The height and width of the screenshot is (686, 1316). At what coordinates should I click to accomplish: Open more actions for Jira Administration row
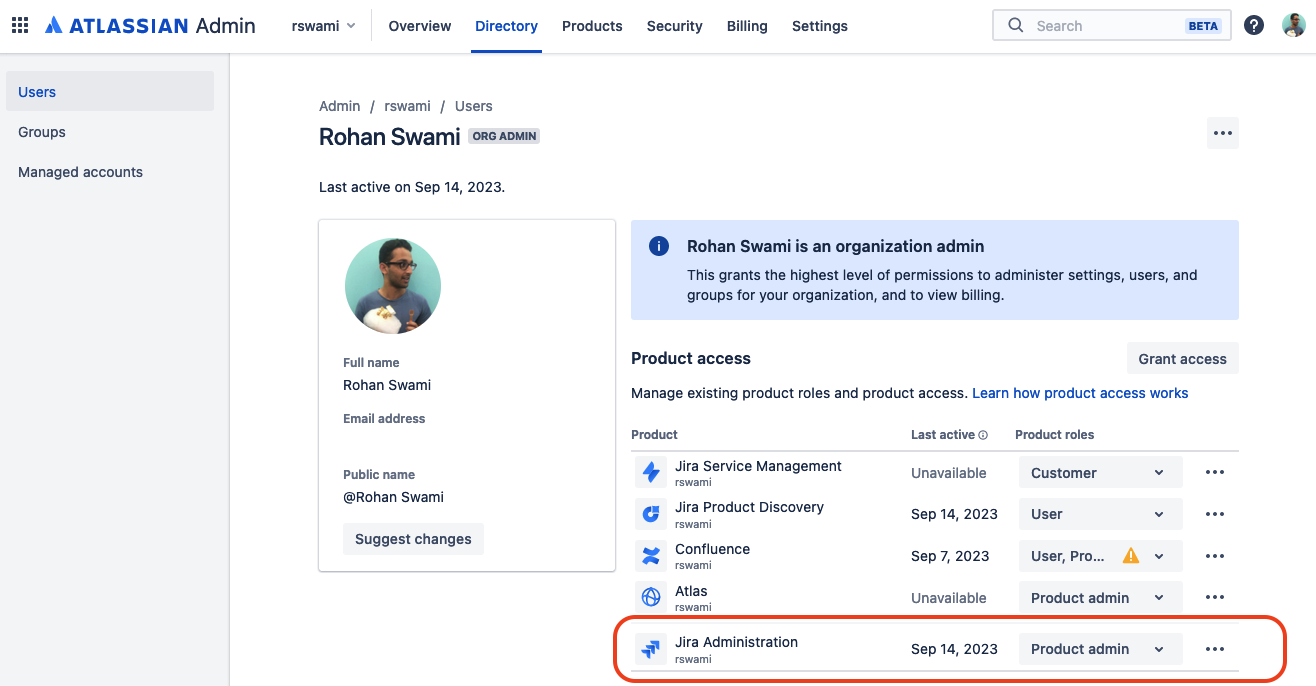tap(1215, 649)
